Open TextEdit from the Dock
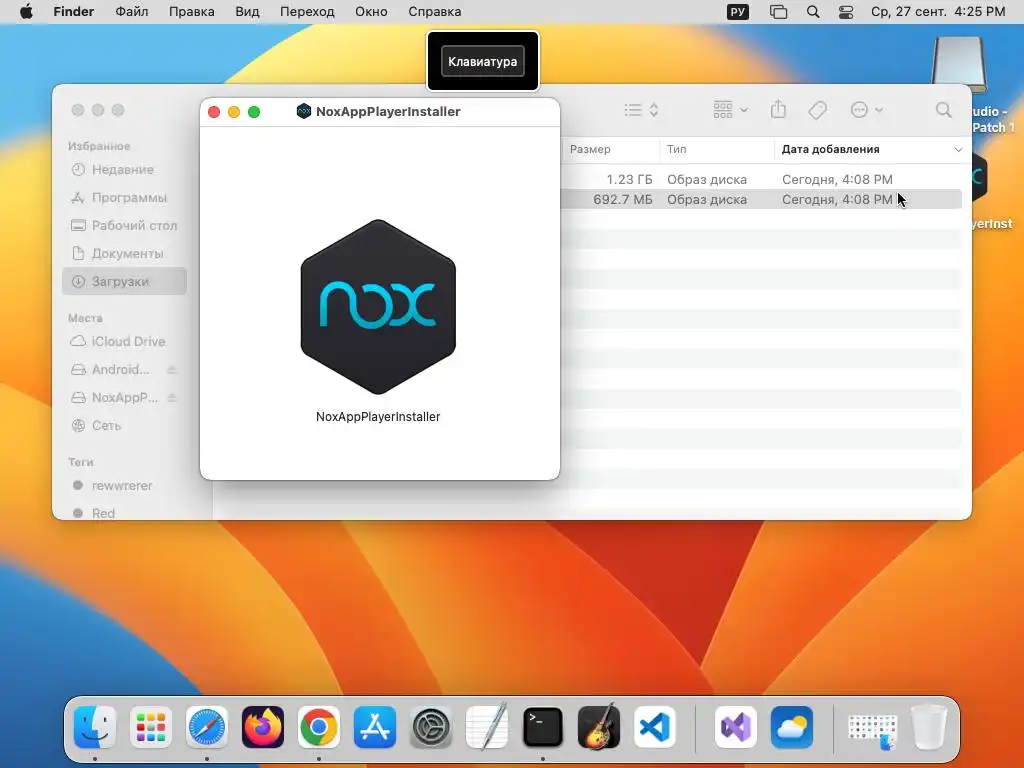Viewport: 1024px width, 768px height. (487, 726)
